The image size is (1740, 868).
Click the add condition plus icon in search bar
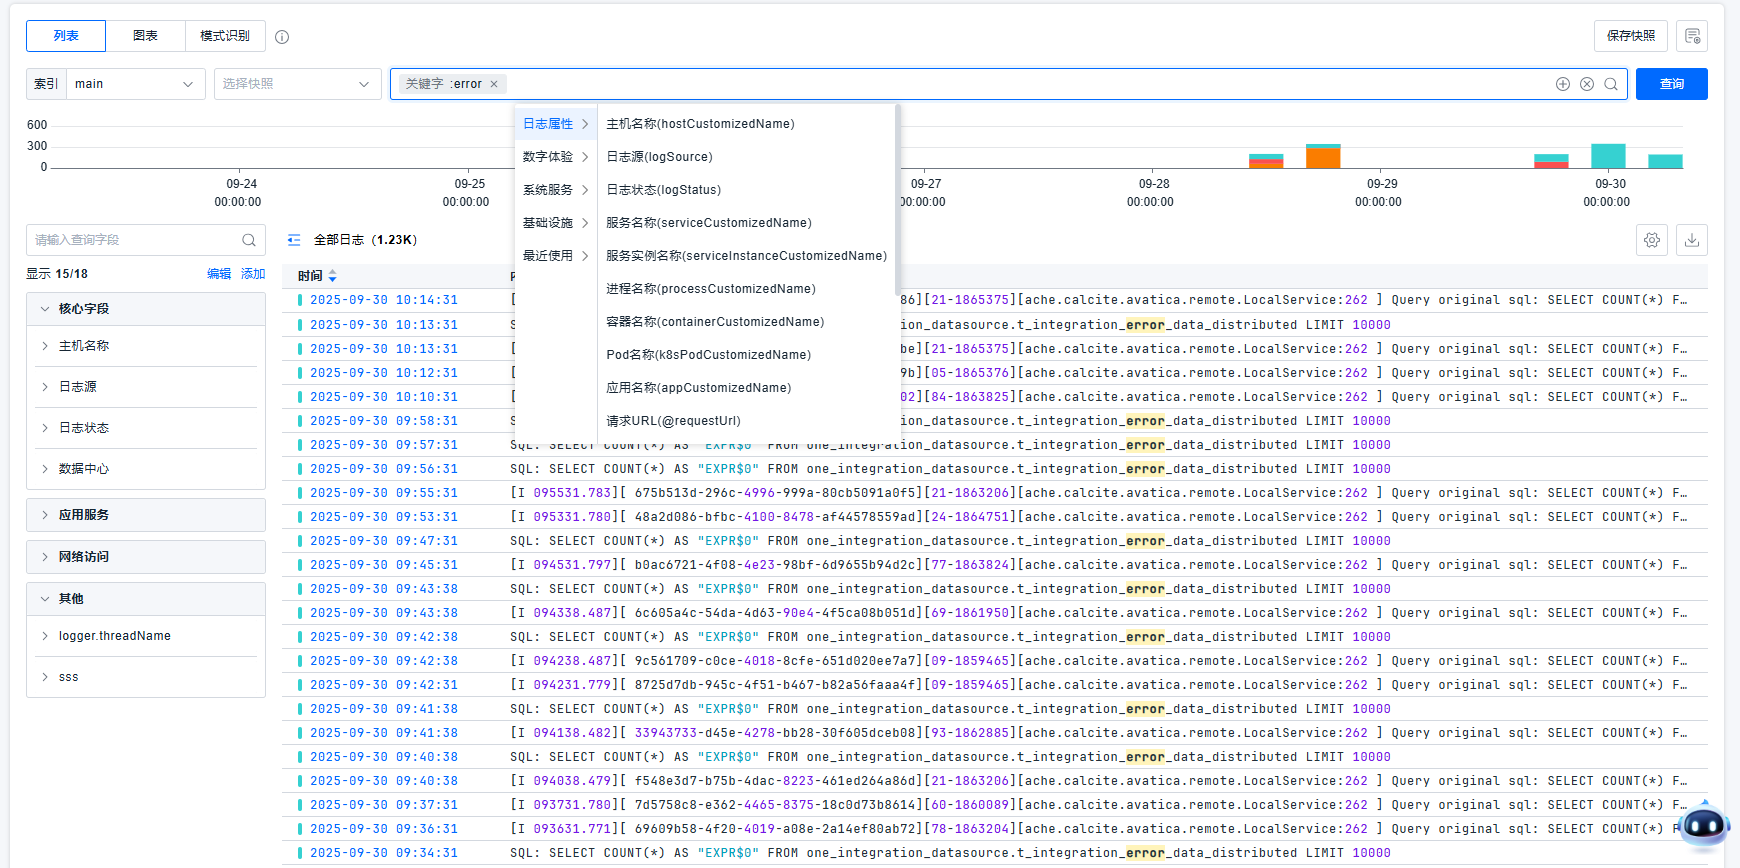pyautogui.click(x=1562, y=84)
